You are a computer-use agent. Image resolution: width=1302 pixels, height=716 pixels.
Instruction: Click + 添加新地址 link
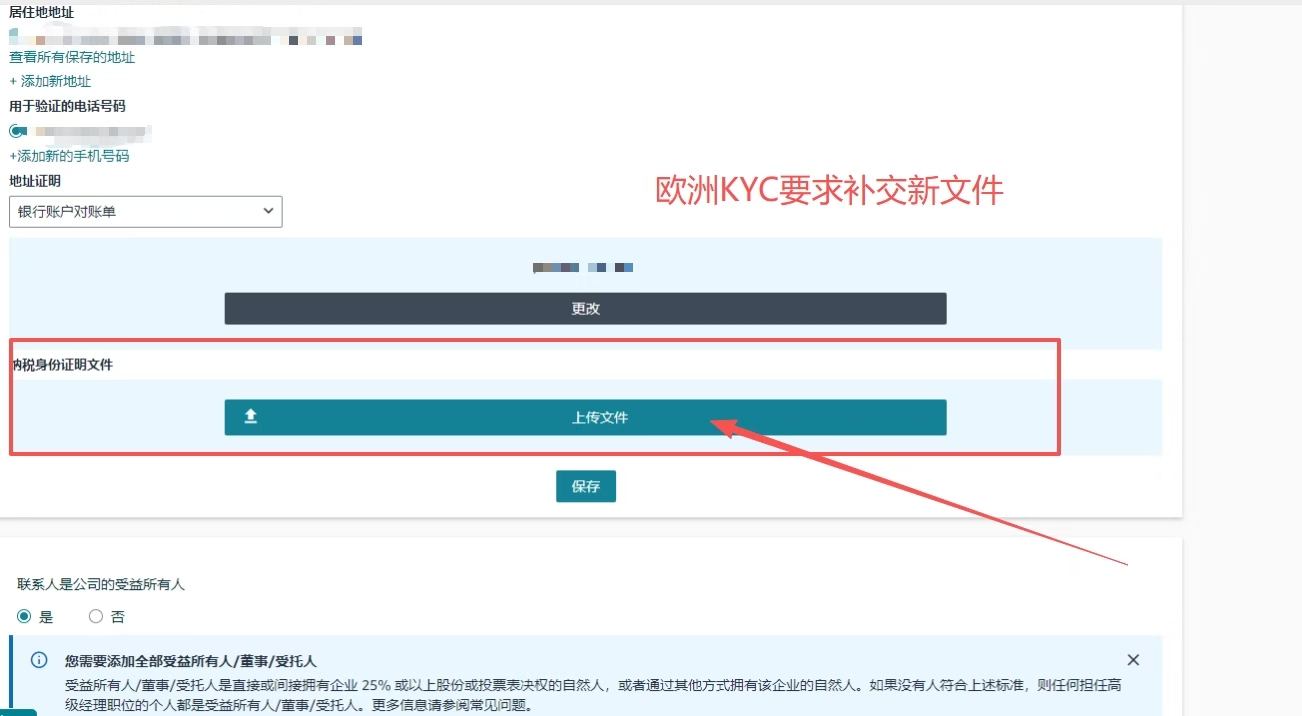[x=50, y=81]
